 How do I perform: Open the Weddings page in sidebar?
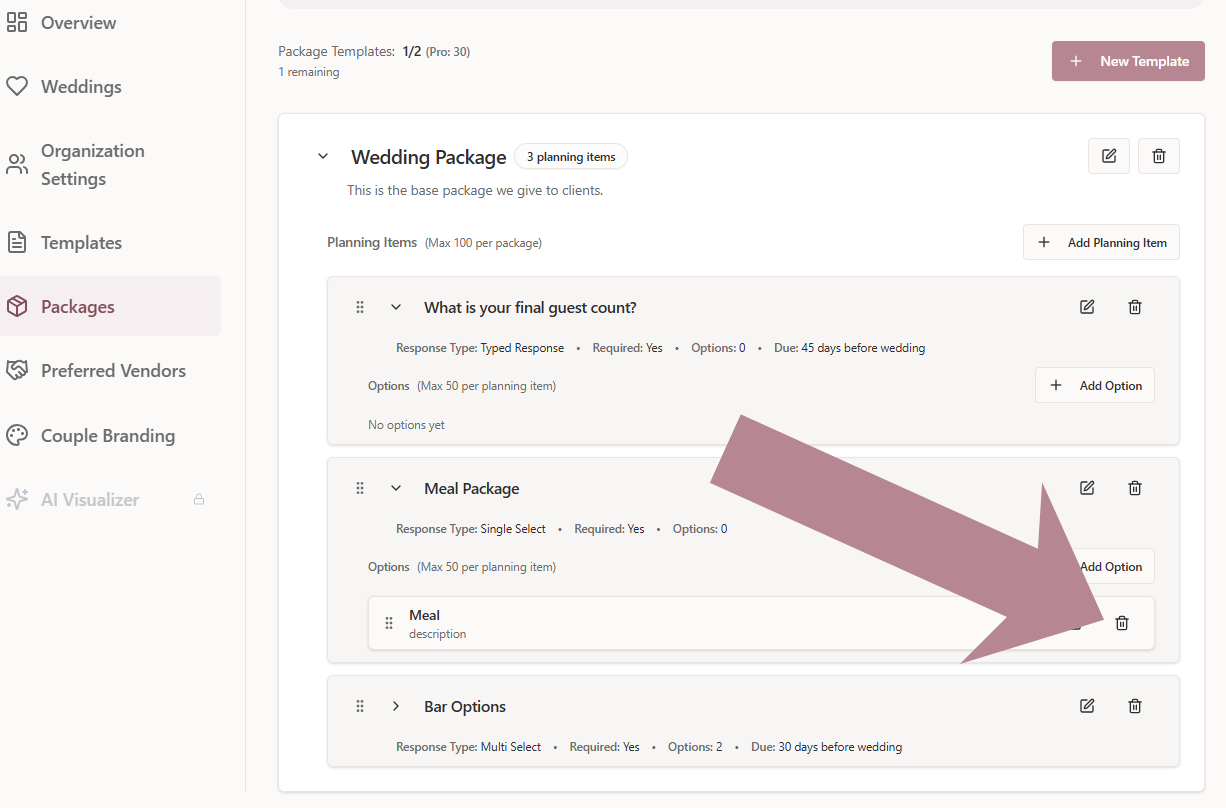[x=80, y=87]
